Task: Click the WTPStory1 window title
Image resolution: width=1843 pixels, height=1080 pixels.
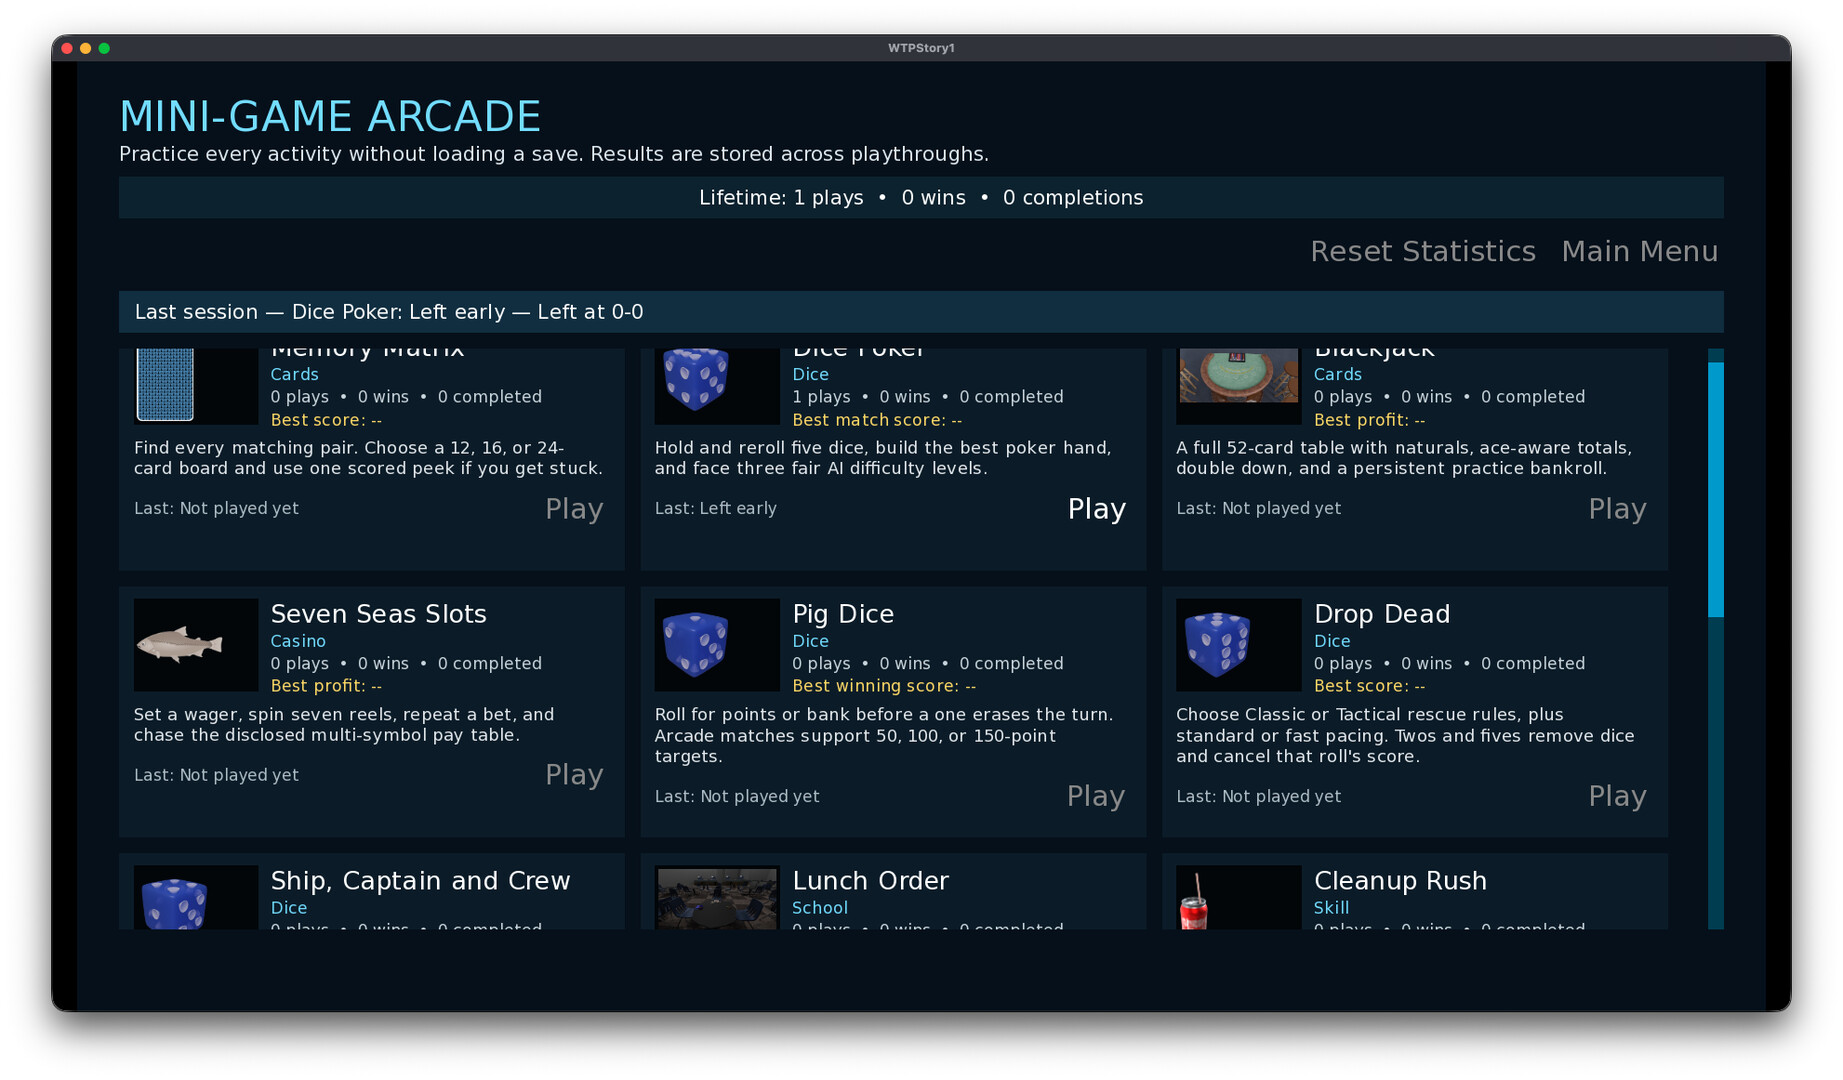Action: [921, 48]
